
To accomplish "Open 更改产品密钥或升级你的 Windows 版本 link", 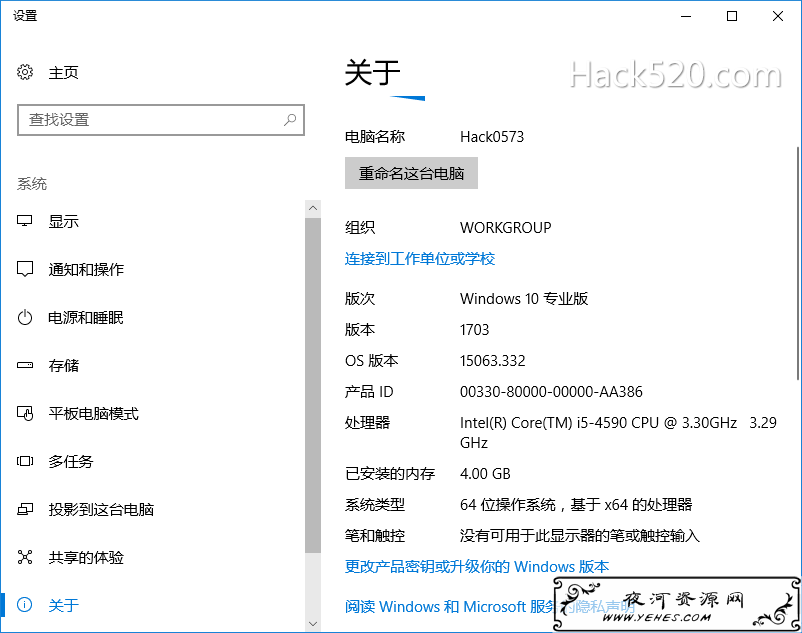I will pos(477,567).
